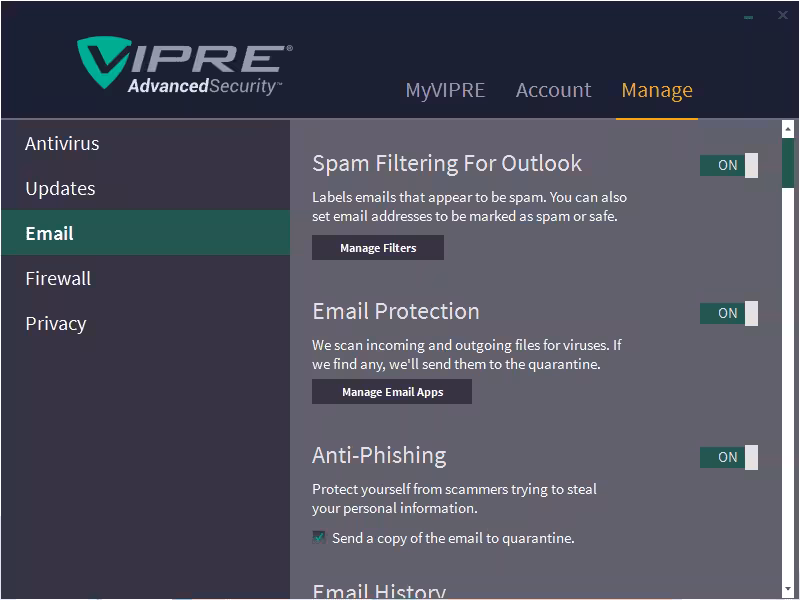Click the Spam Filtering For Outlook heading

click(x=447, y=164)
